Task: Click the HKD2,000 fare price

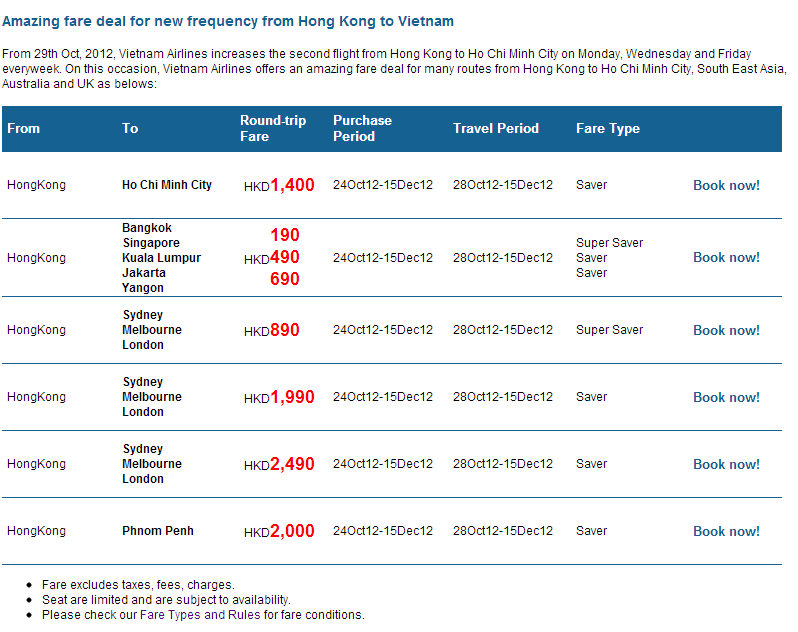Action: 280,531
